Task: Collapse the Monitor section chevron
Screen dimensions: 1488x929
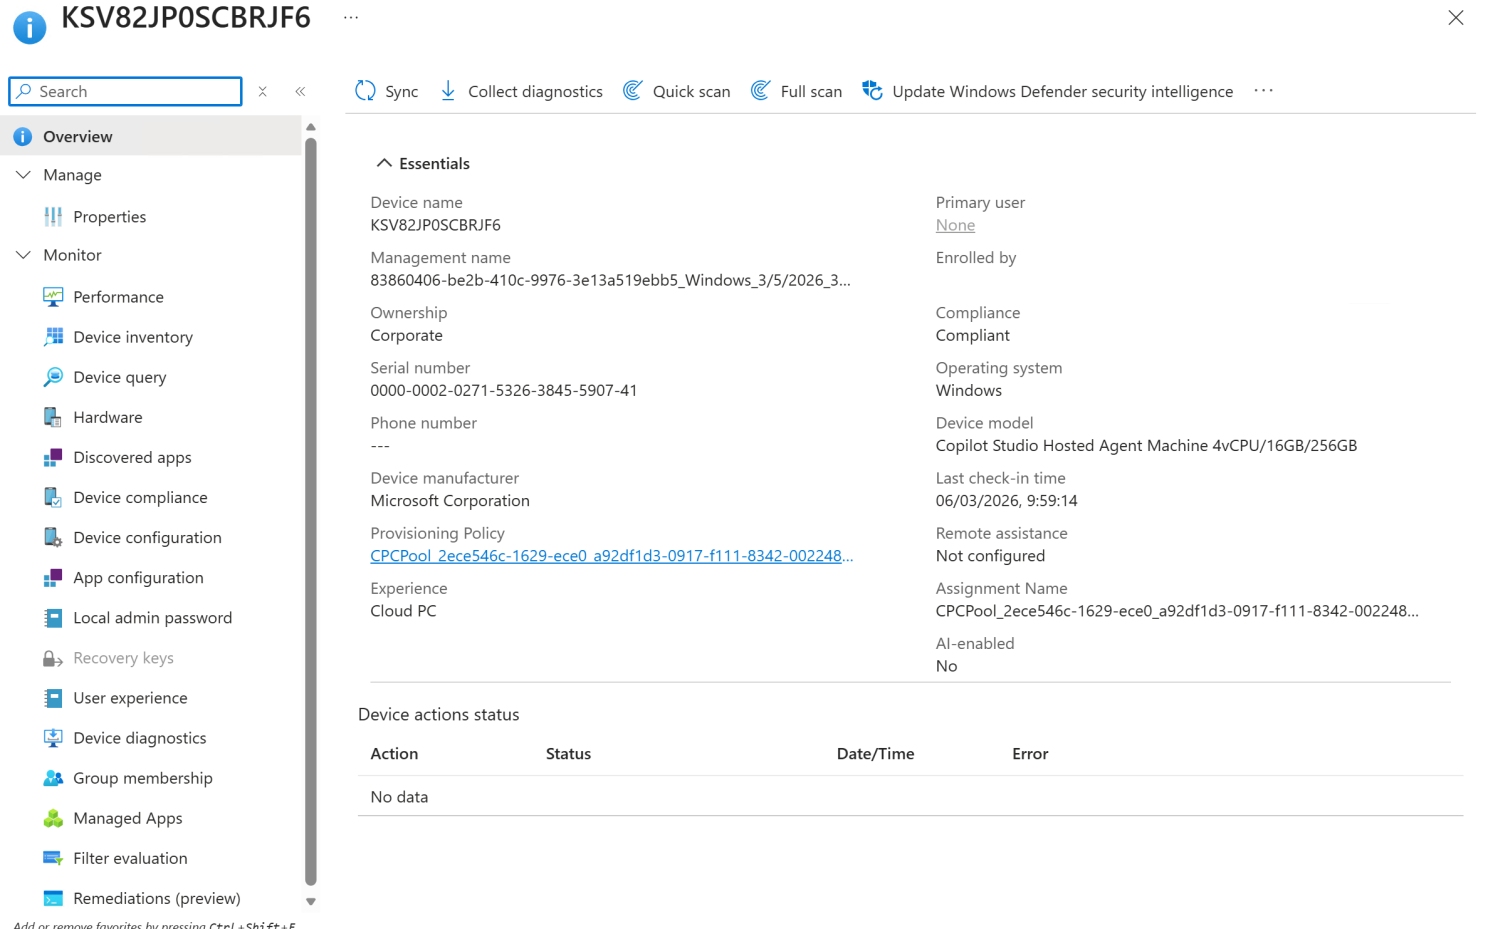Action: pyautogui.click(x=23, y=255)
